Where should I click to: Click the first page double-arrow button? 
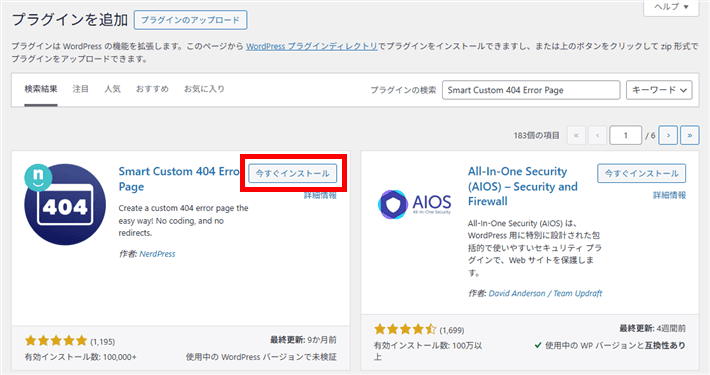[x=576, y=135]
